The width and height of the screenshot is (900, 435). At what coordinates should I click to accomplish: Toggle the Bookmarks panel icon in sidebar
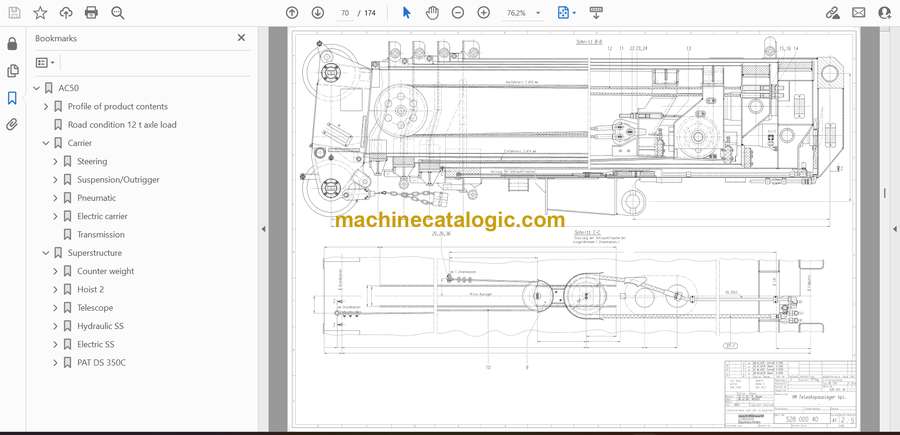click(12, 98)
